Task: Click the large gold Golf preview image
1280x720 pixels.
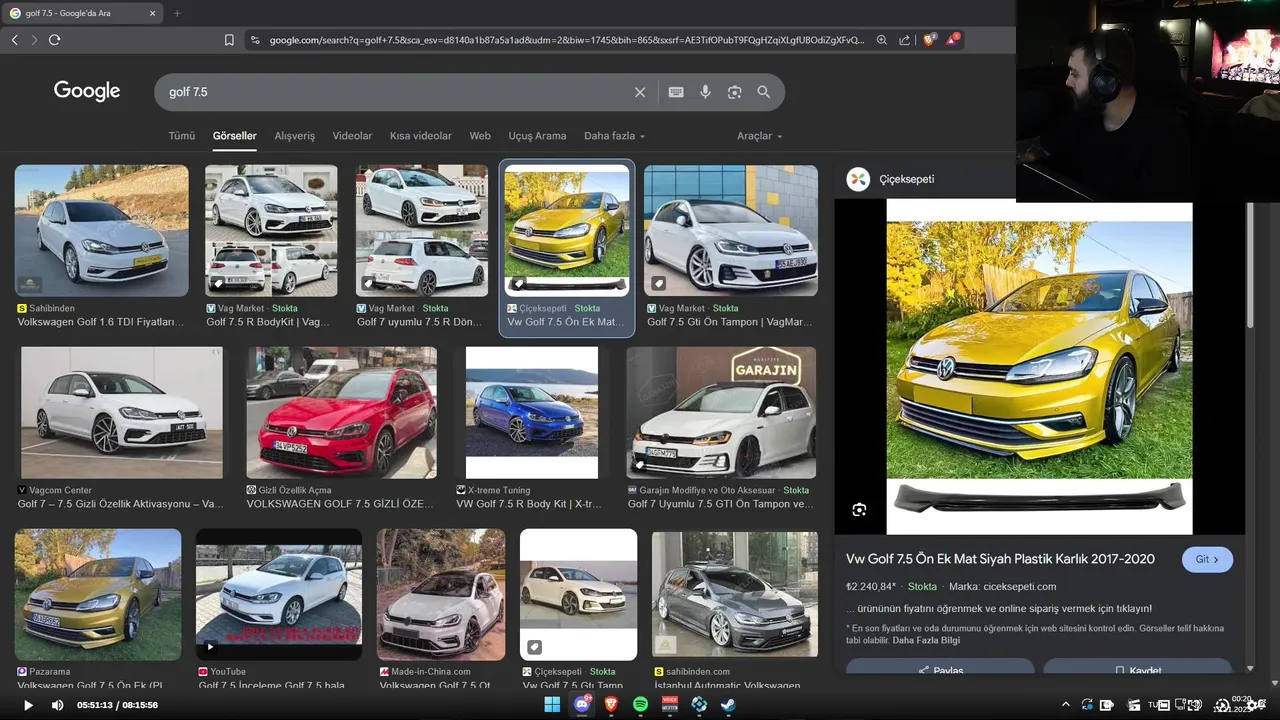Action: point(1039,368)
